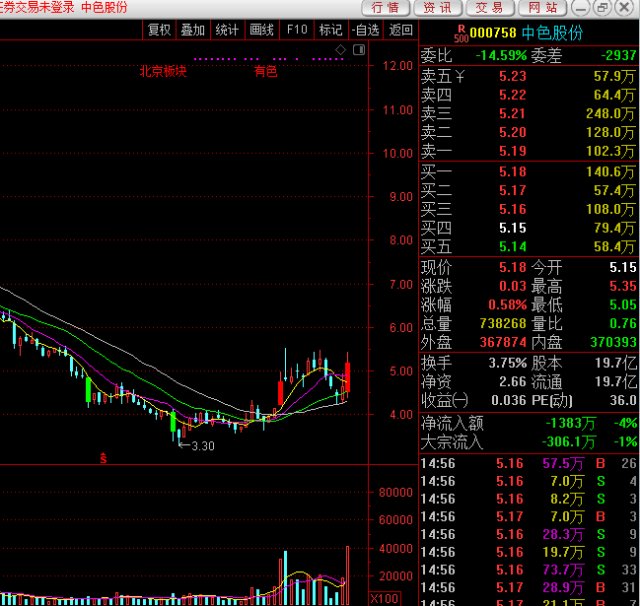Select 买三 price 5.16
This screenshot has width=640, height=606.
click(513, 209)
